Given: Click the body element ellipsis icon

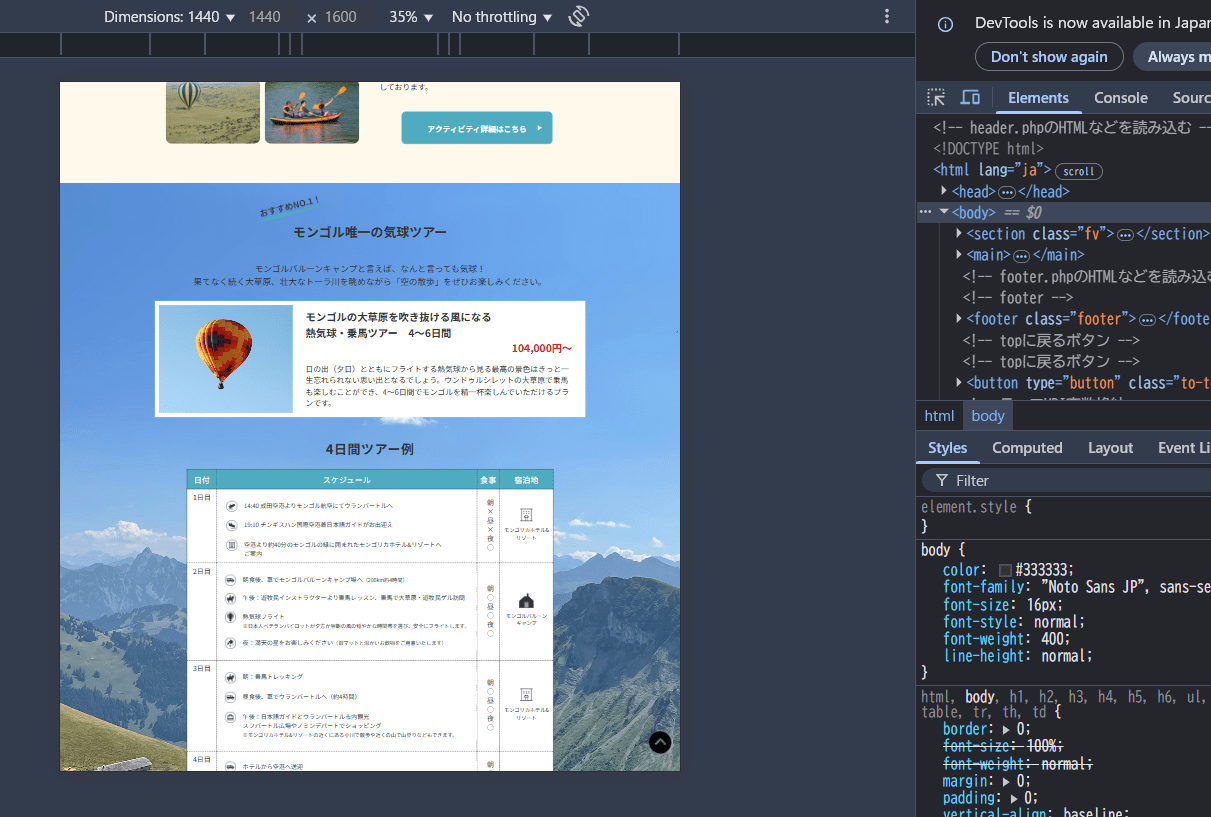Looking at the screenshot, I should click(x=925, y=212).
